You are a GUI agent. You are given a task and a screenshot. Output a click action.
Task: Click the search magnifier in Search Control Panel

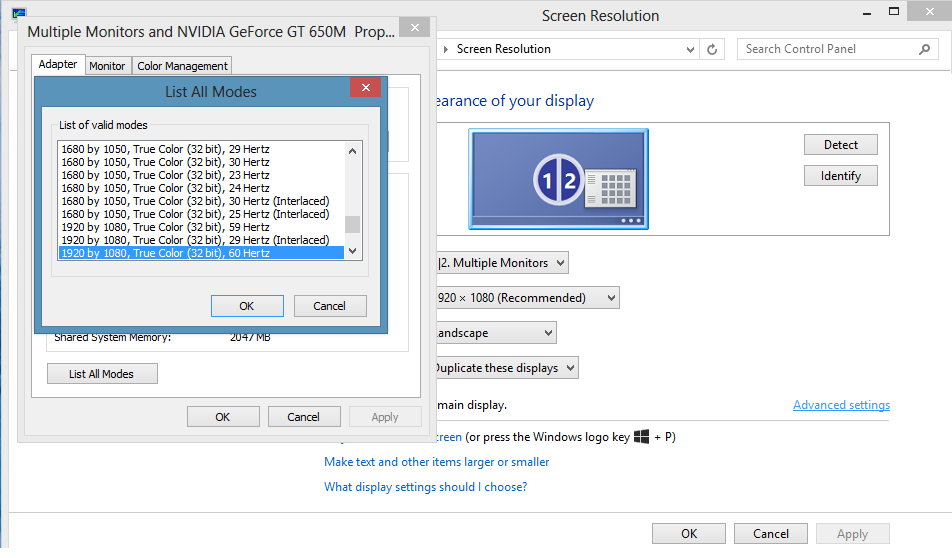point(924,49)
